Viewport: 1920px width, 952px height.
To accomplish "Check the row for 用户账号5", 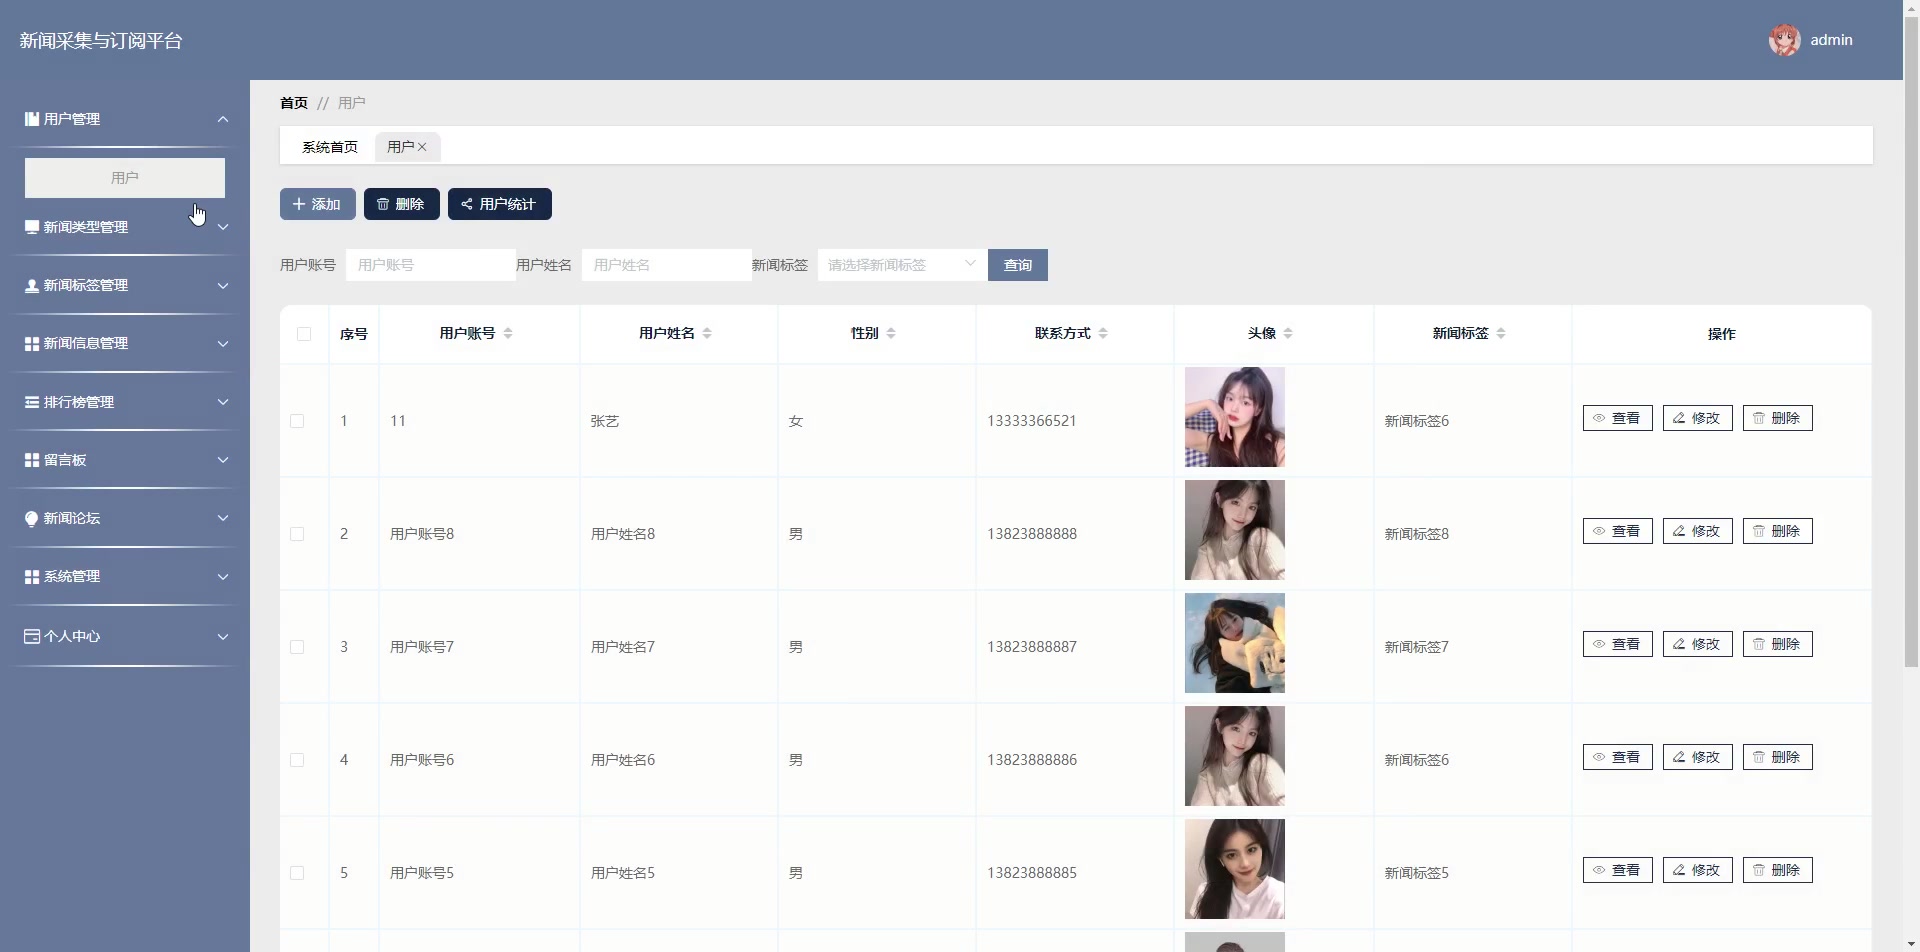I will (297, 873).
